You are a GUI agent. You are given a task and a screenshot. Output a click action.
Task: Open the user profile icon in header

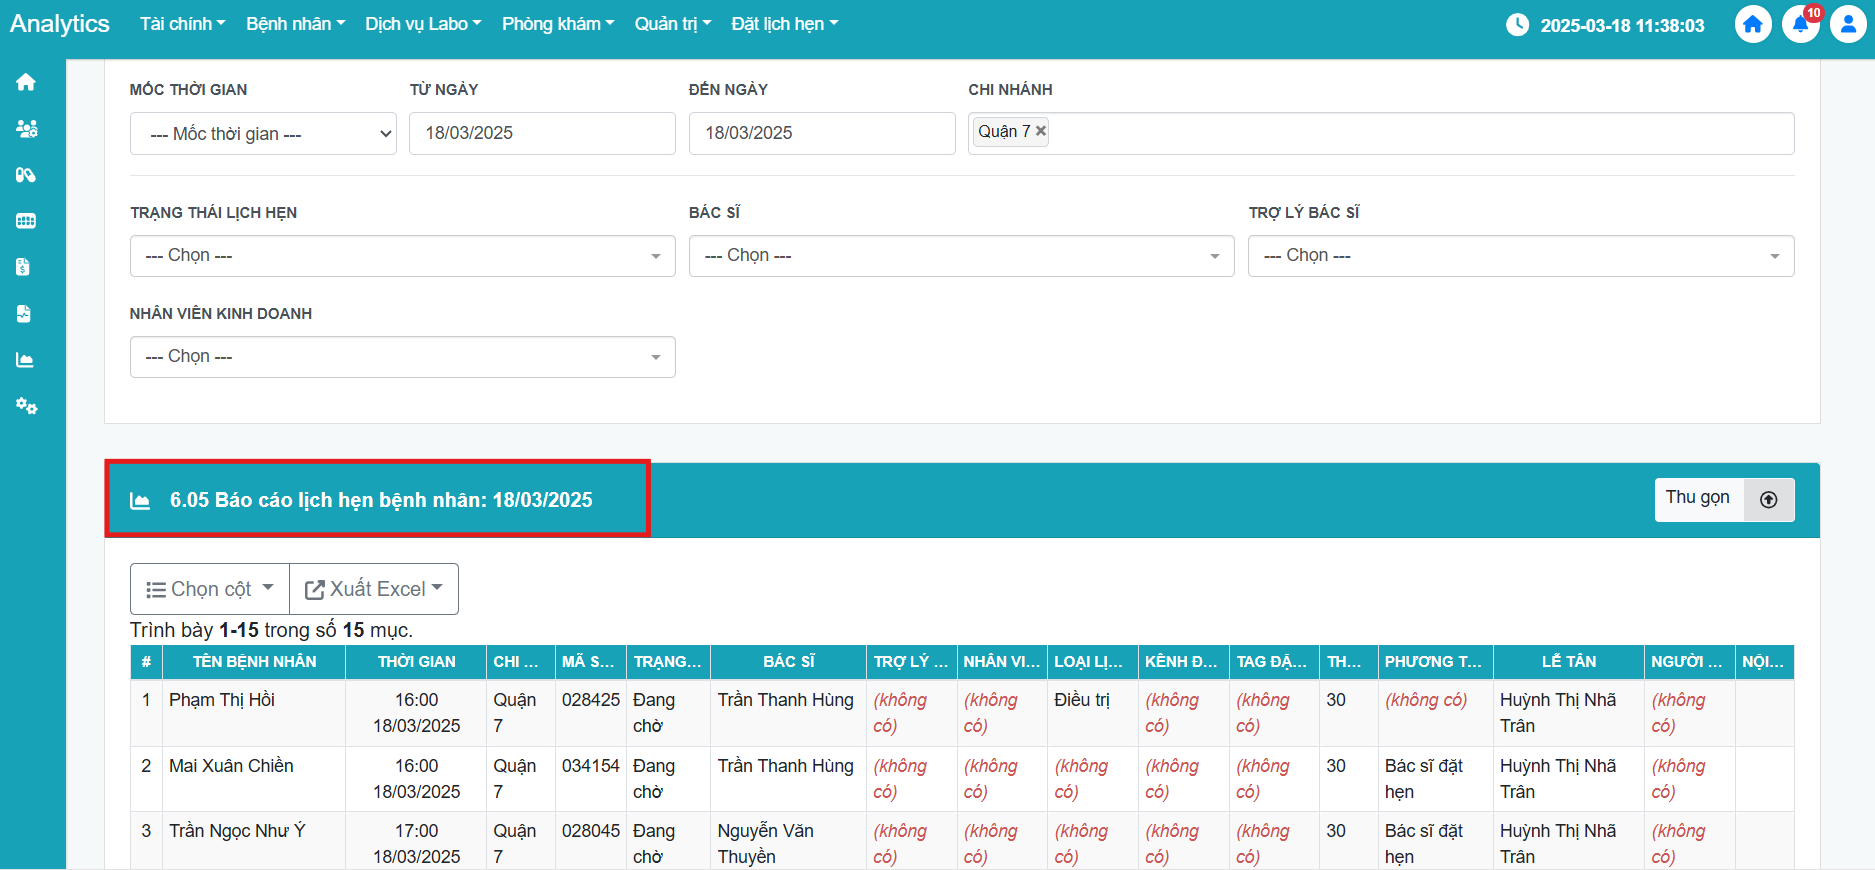(x=1848, y=25)
